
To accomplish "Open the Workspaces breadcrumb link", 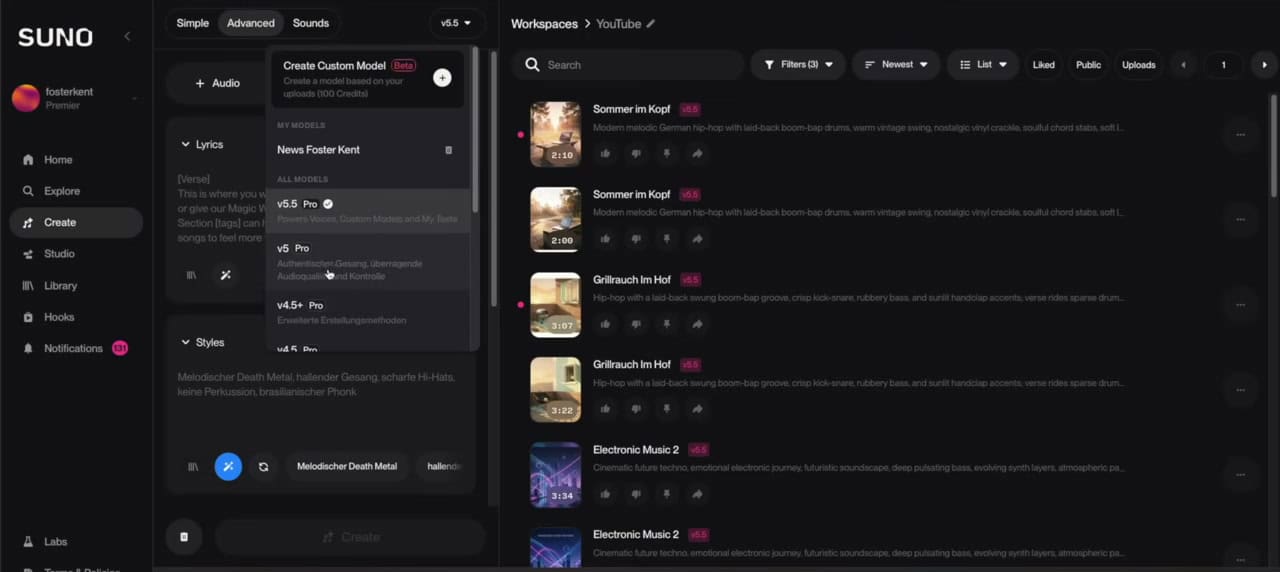I will coord(544,23).
